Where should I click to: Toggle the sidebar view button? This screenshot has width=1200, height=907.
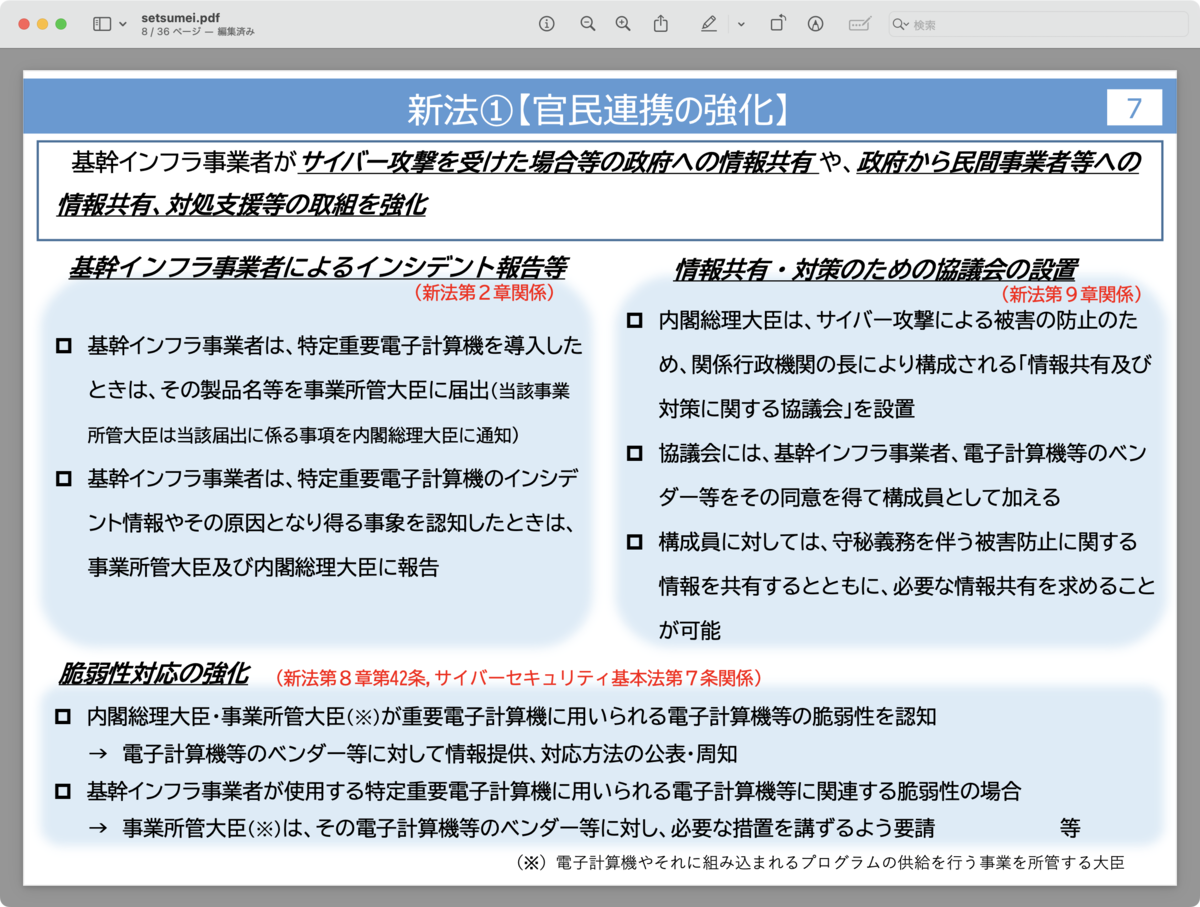pos(102,24)
